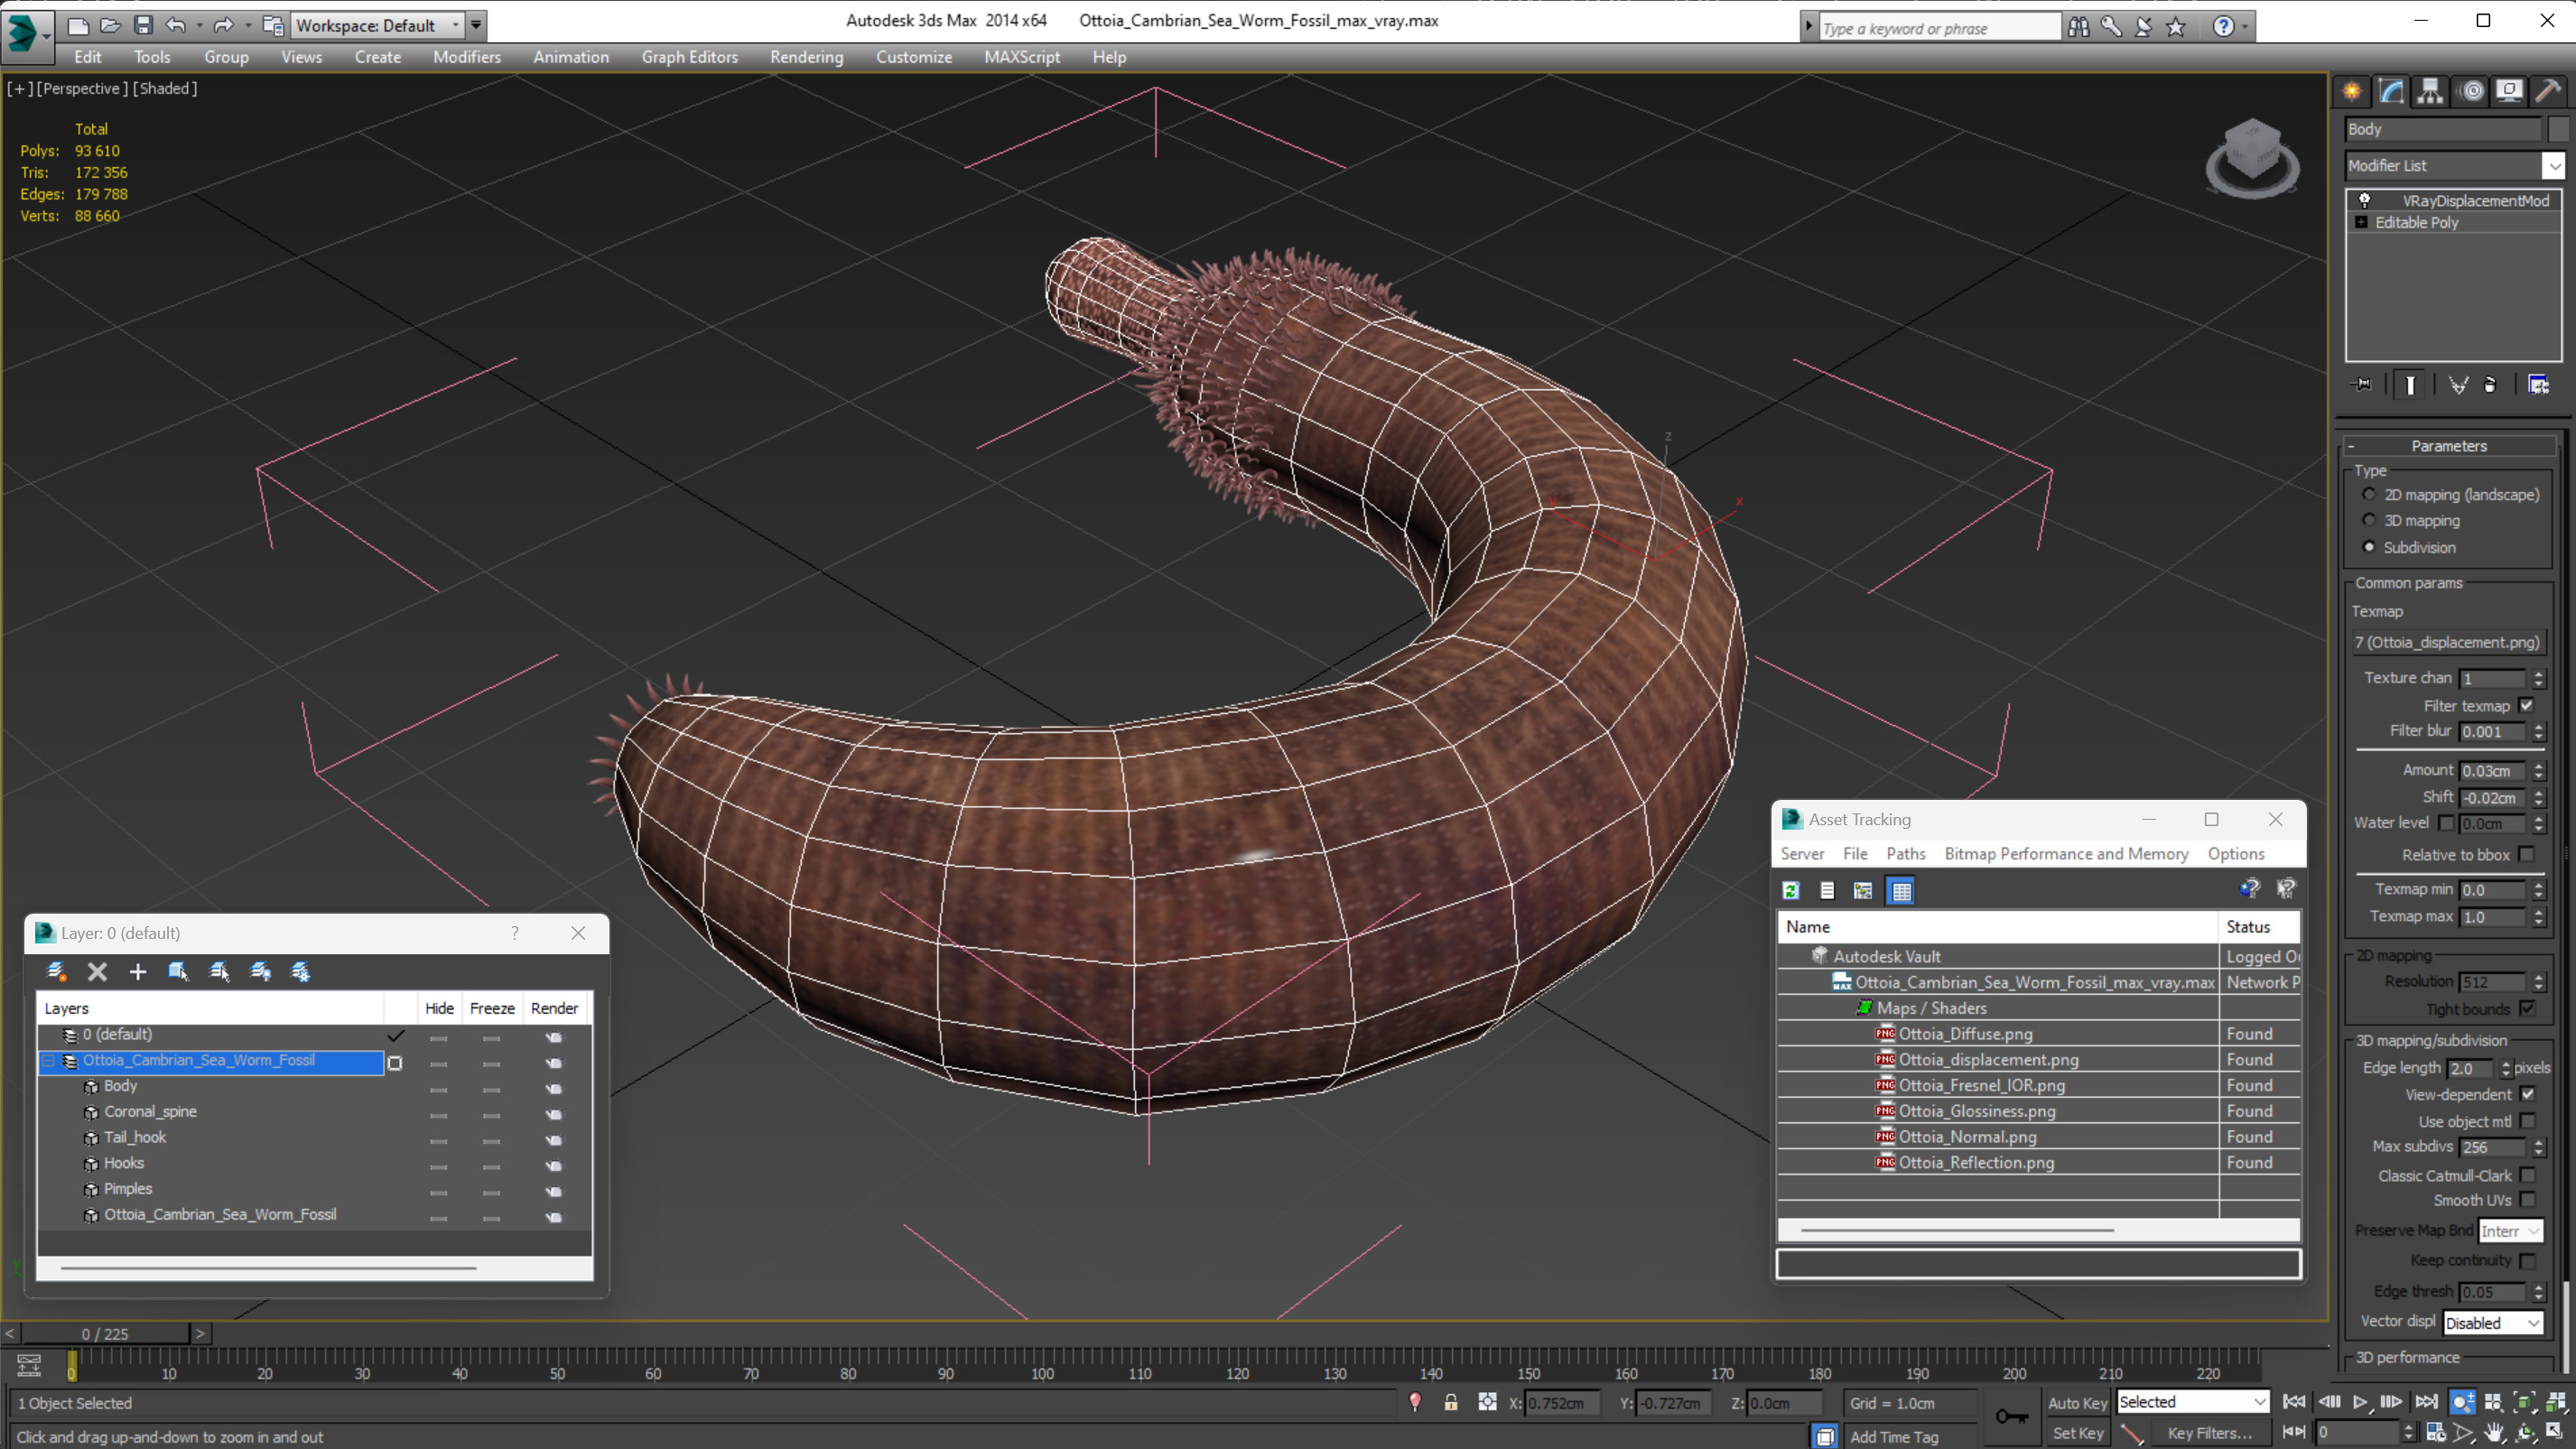This screenshot has width=2576, height=1449.
Task: Click the Play Animation button
Action: point(2360,1402)
